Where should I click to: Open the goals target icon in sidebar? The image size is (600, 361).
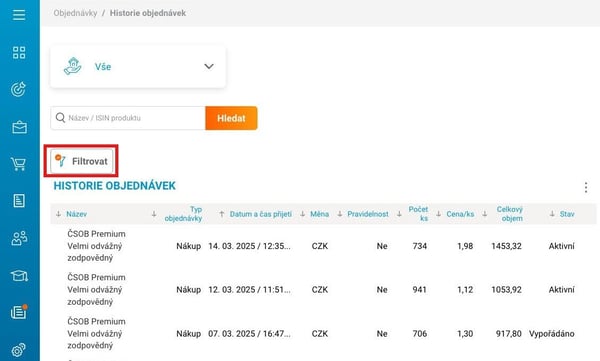tap(19, 89)
